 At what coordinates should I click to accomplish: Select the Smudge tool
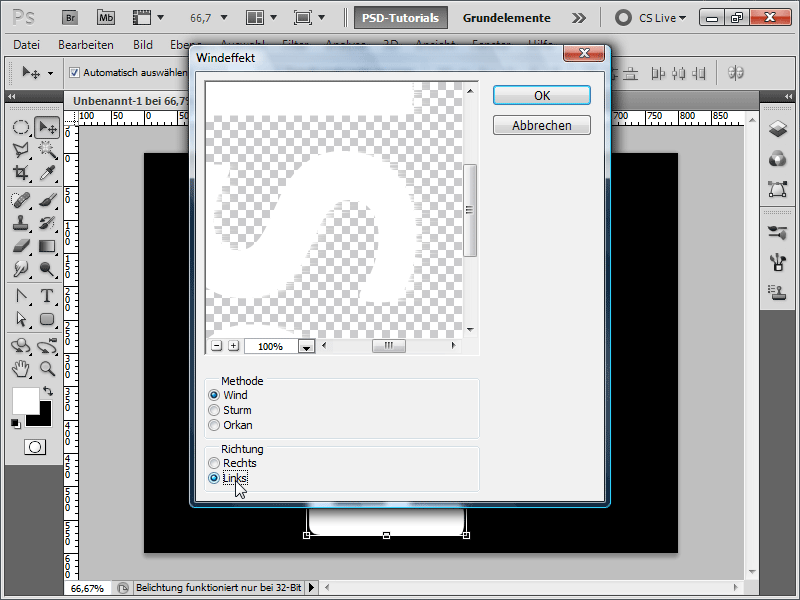click(x=21, y=269)
